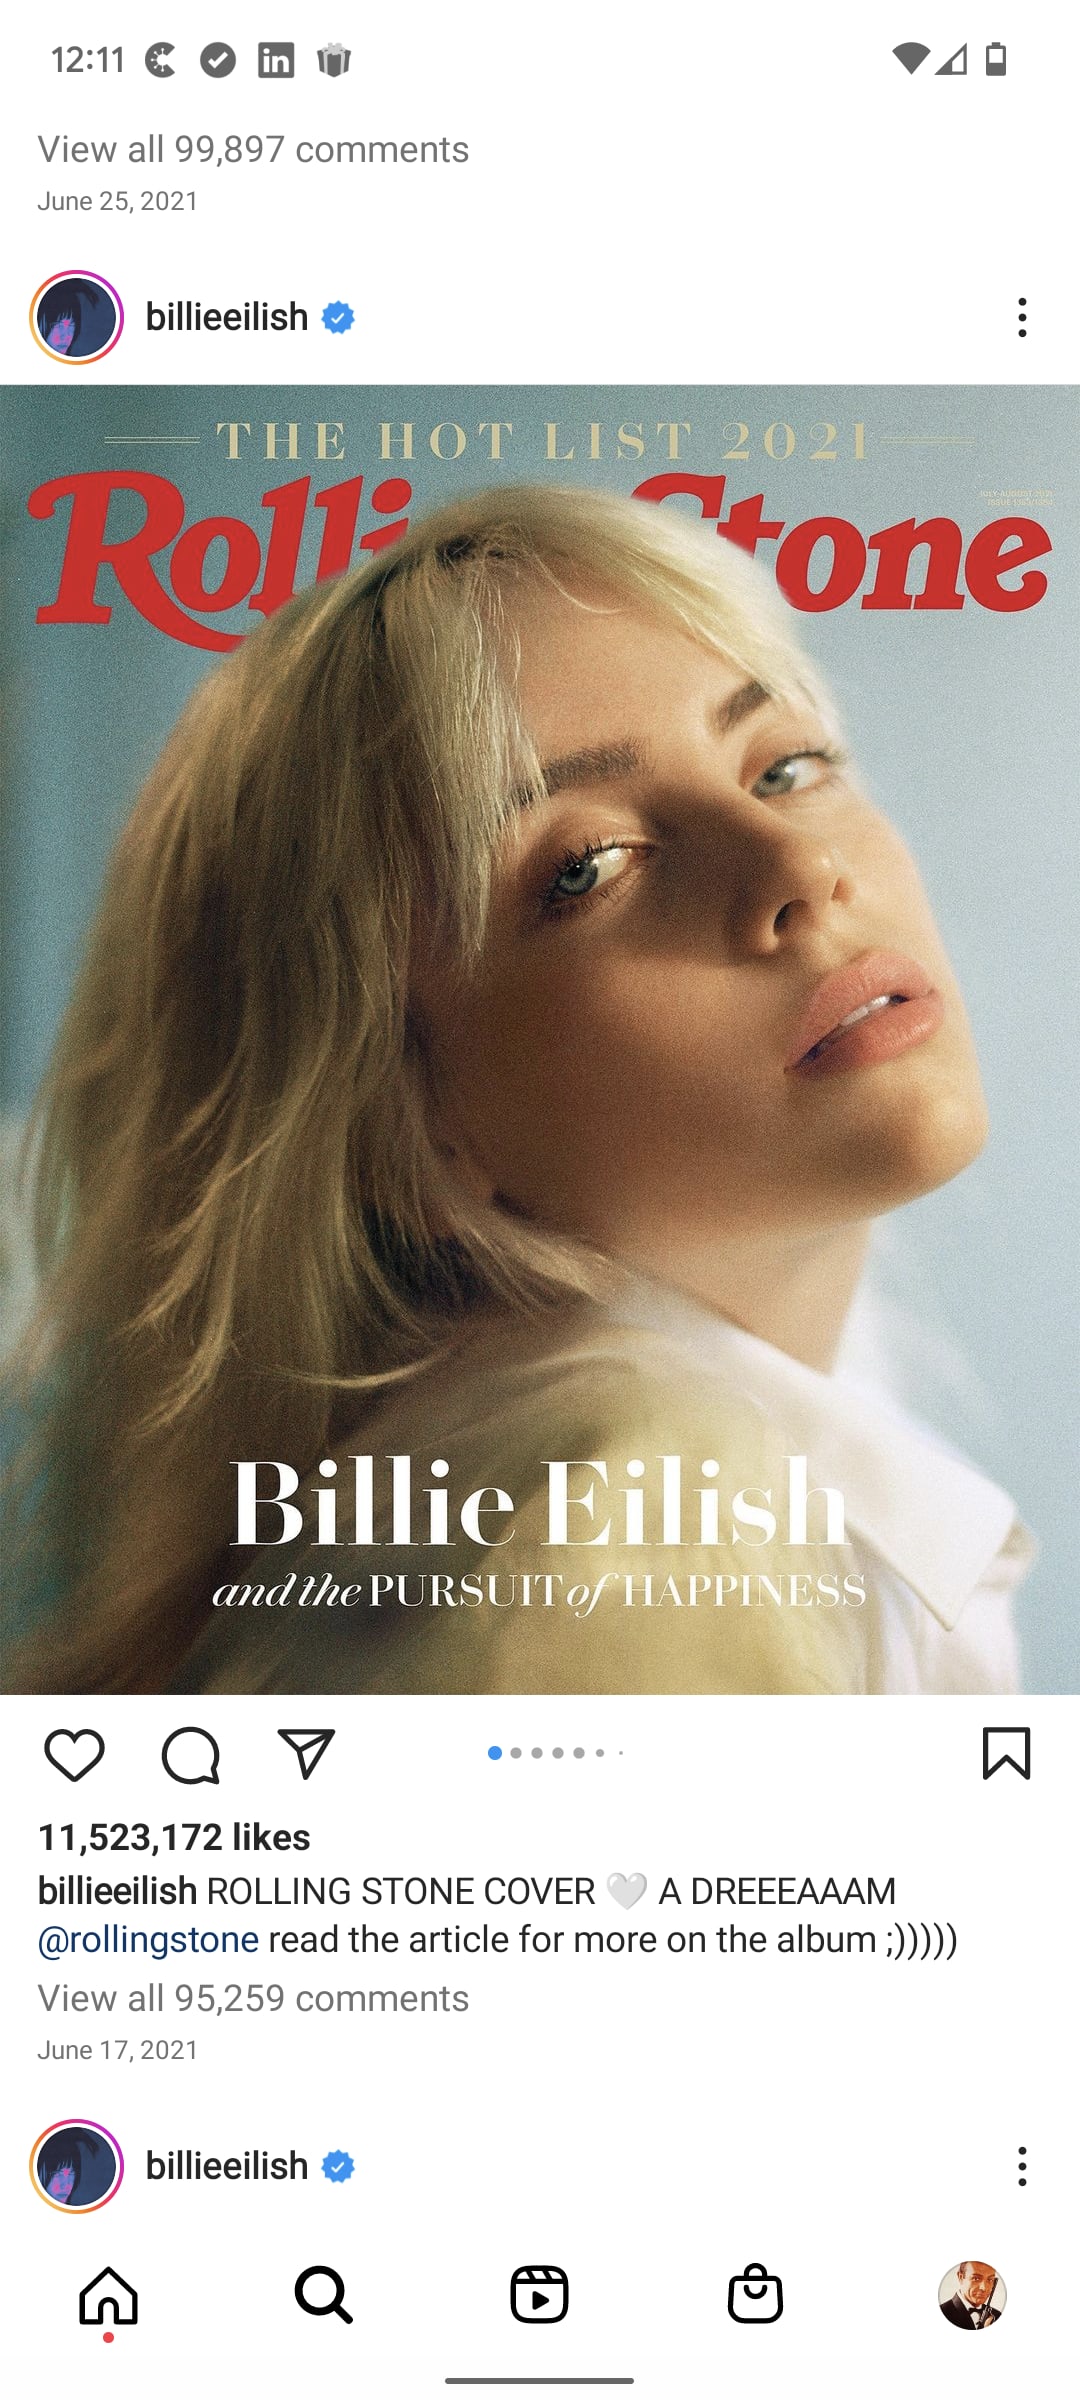Tap the carousel page indicator dots
This screenshot has height=2400, width=1080.
pyautogui.click(x=555, y=1753)
